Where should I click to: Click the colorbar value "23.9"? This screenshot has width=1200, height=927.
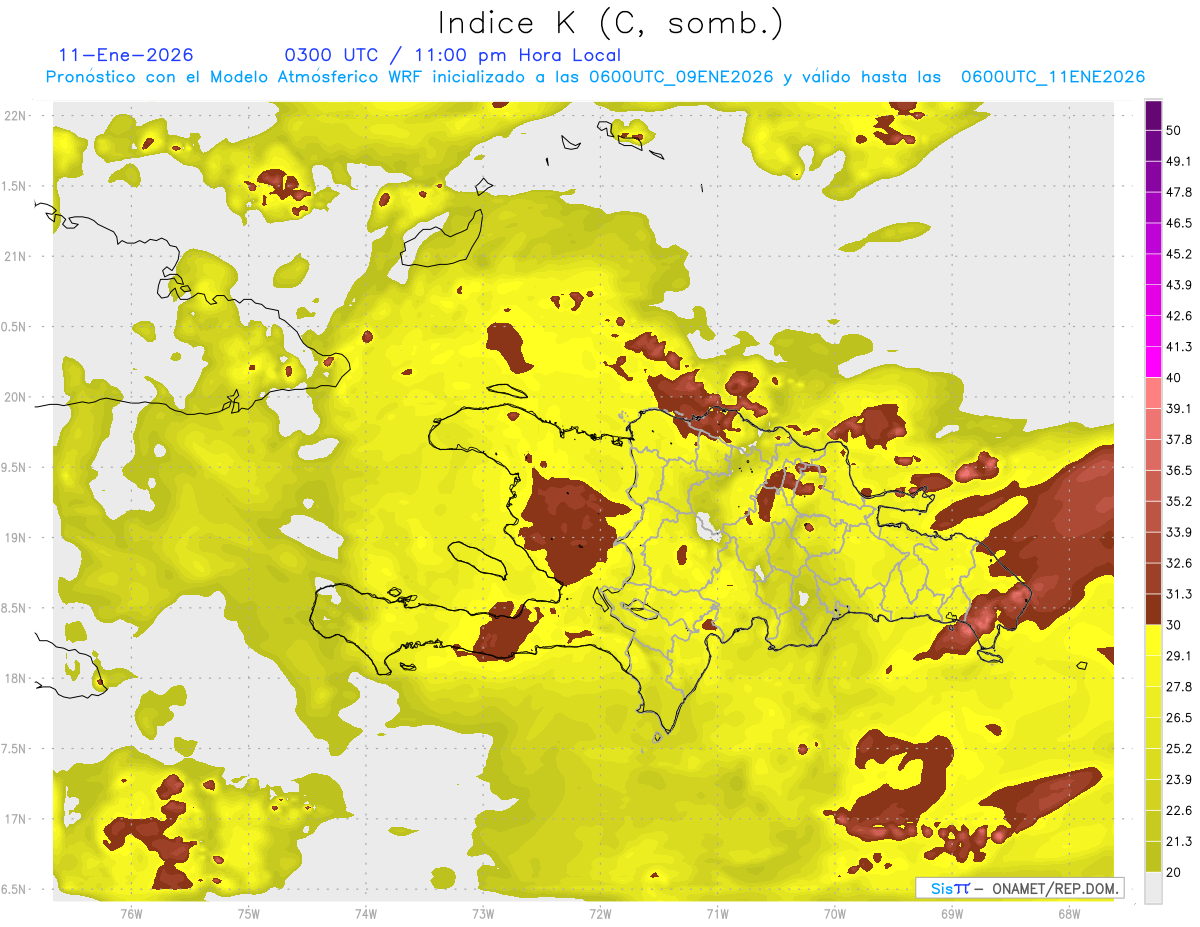pos(1178,780)
